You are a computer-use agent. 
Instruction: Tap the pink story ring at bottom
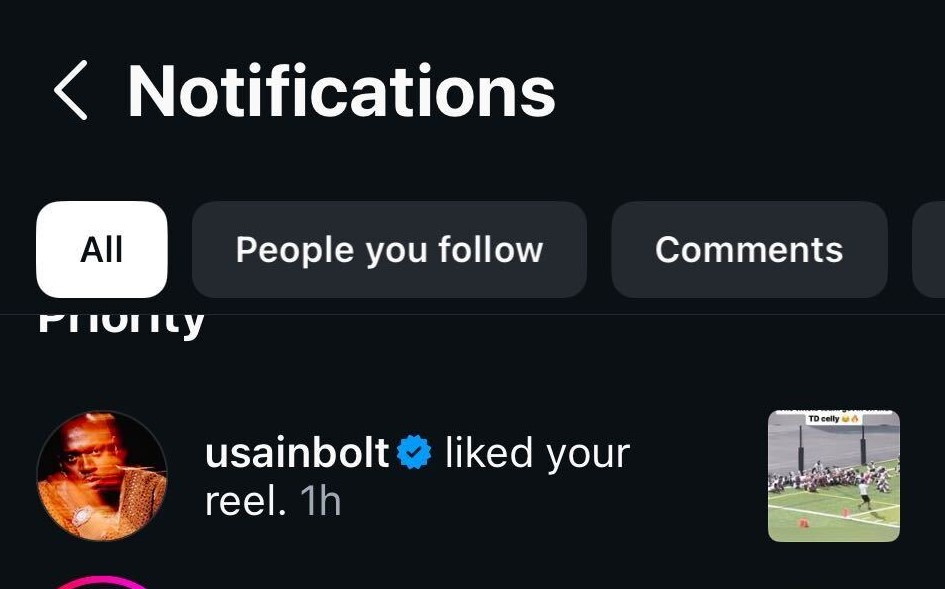point(102,582)
